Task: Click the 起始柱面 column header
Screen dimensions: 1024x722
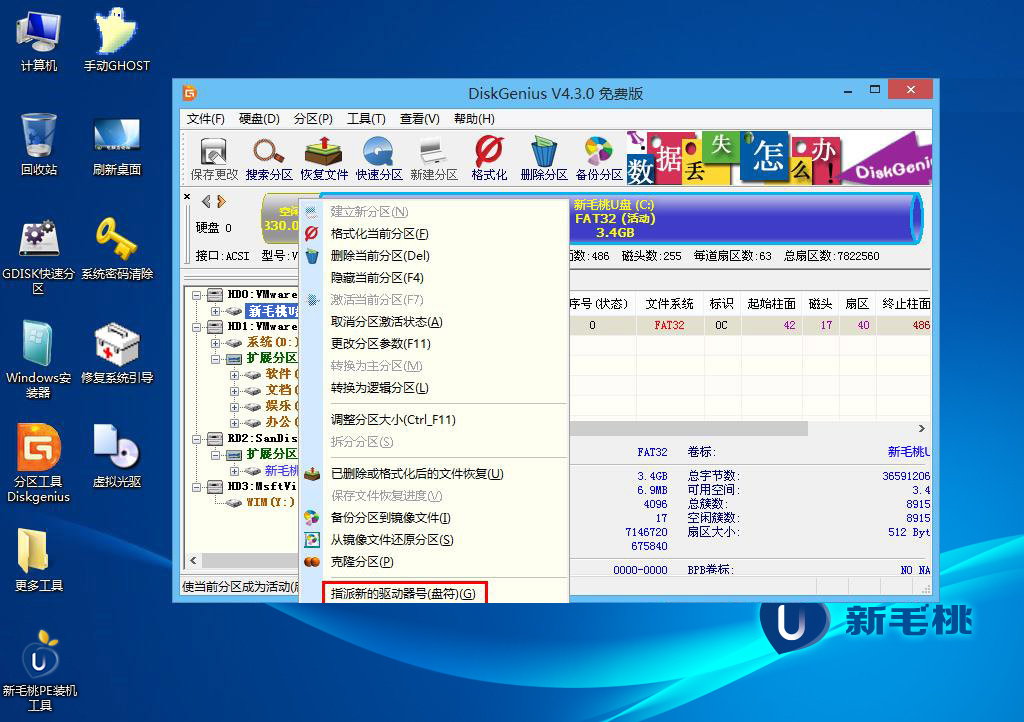Action: coord(771,304)
